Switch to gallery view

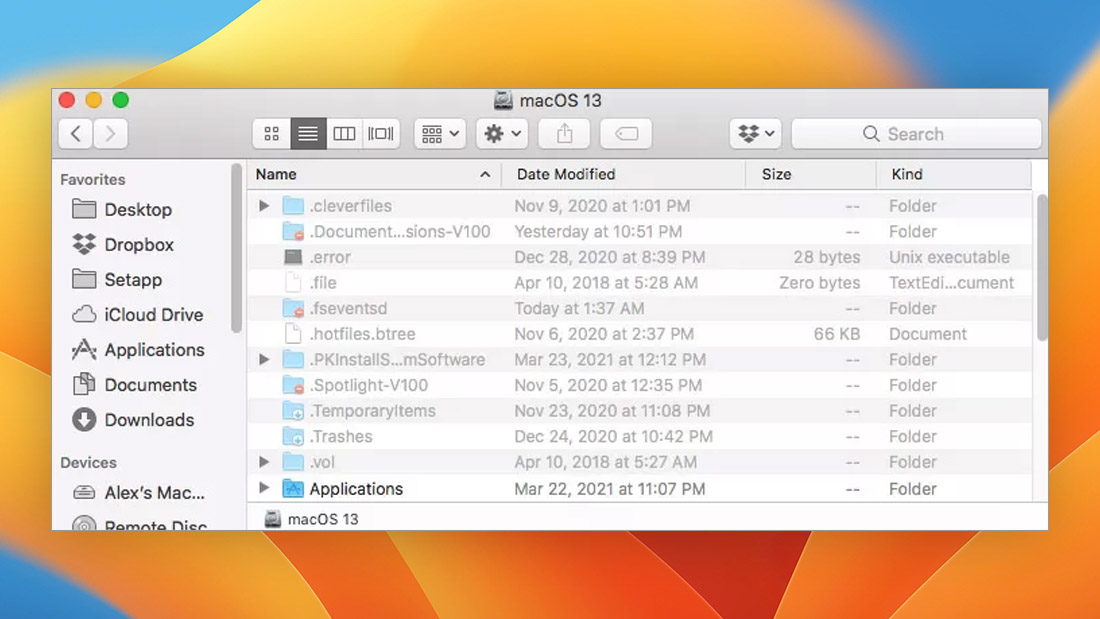(381, 133)
